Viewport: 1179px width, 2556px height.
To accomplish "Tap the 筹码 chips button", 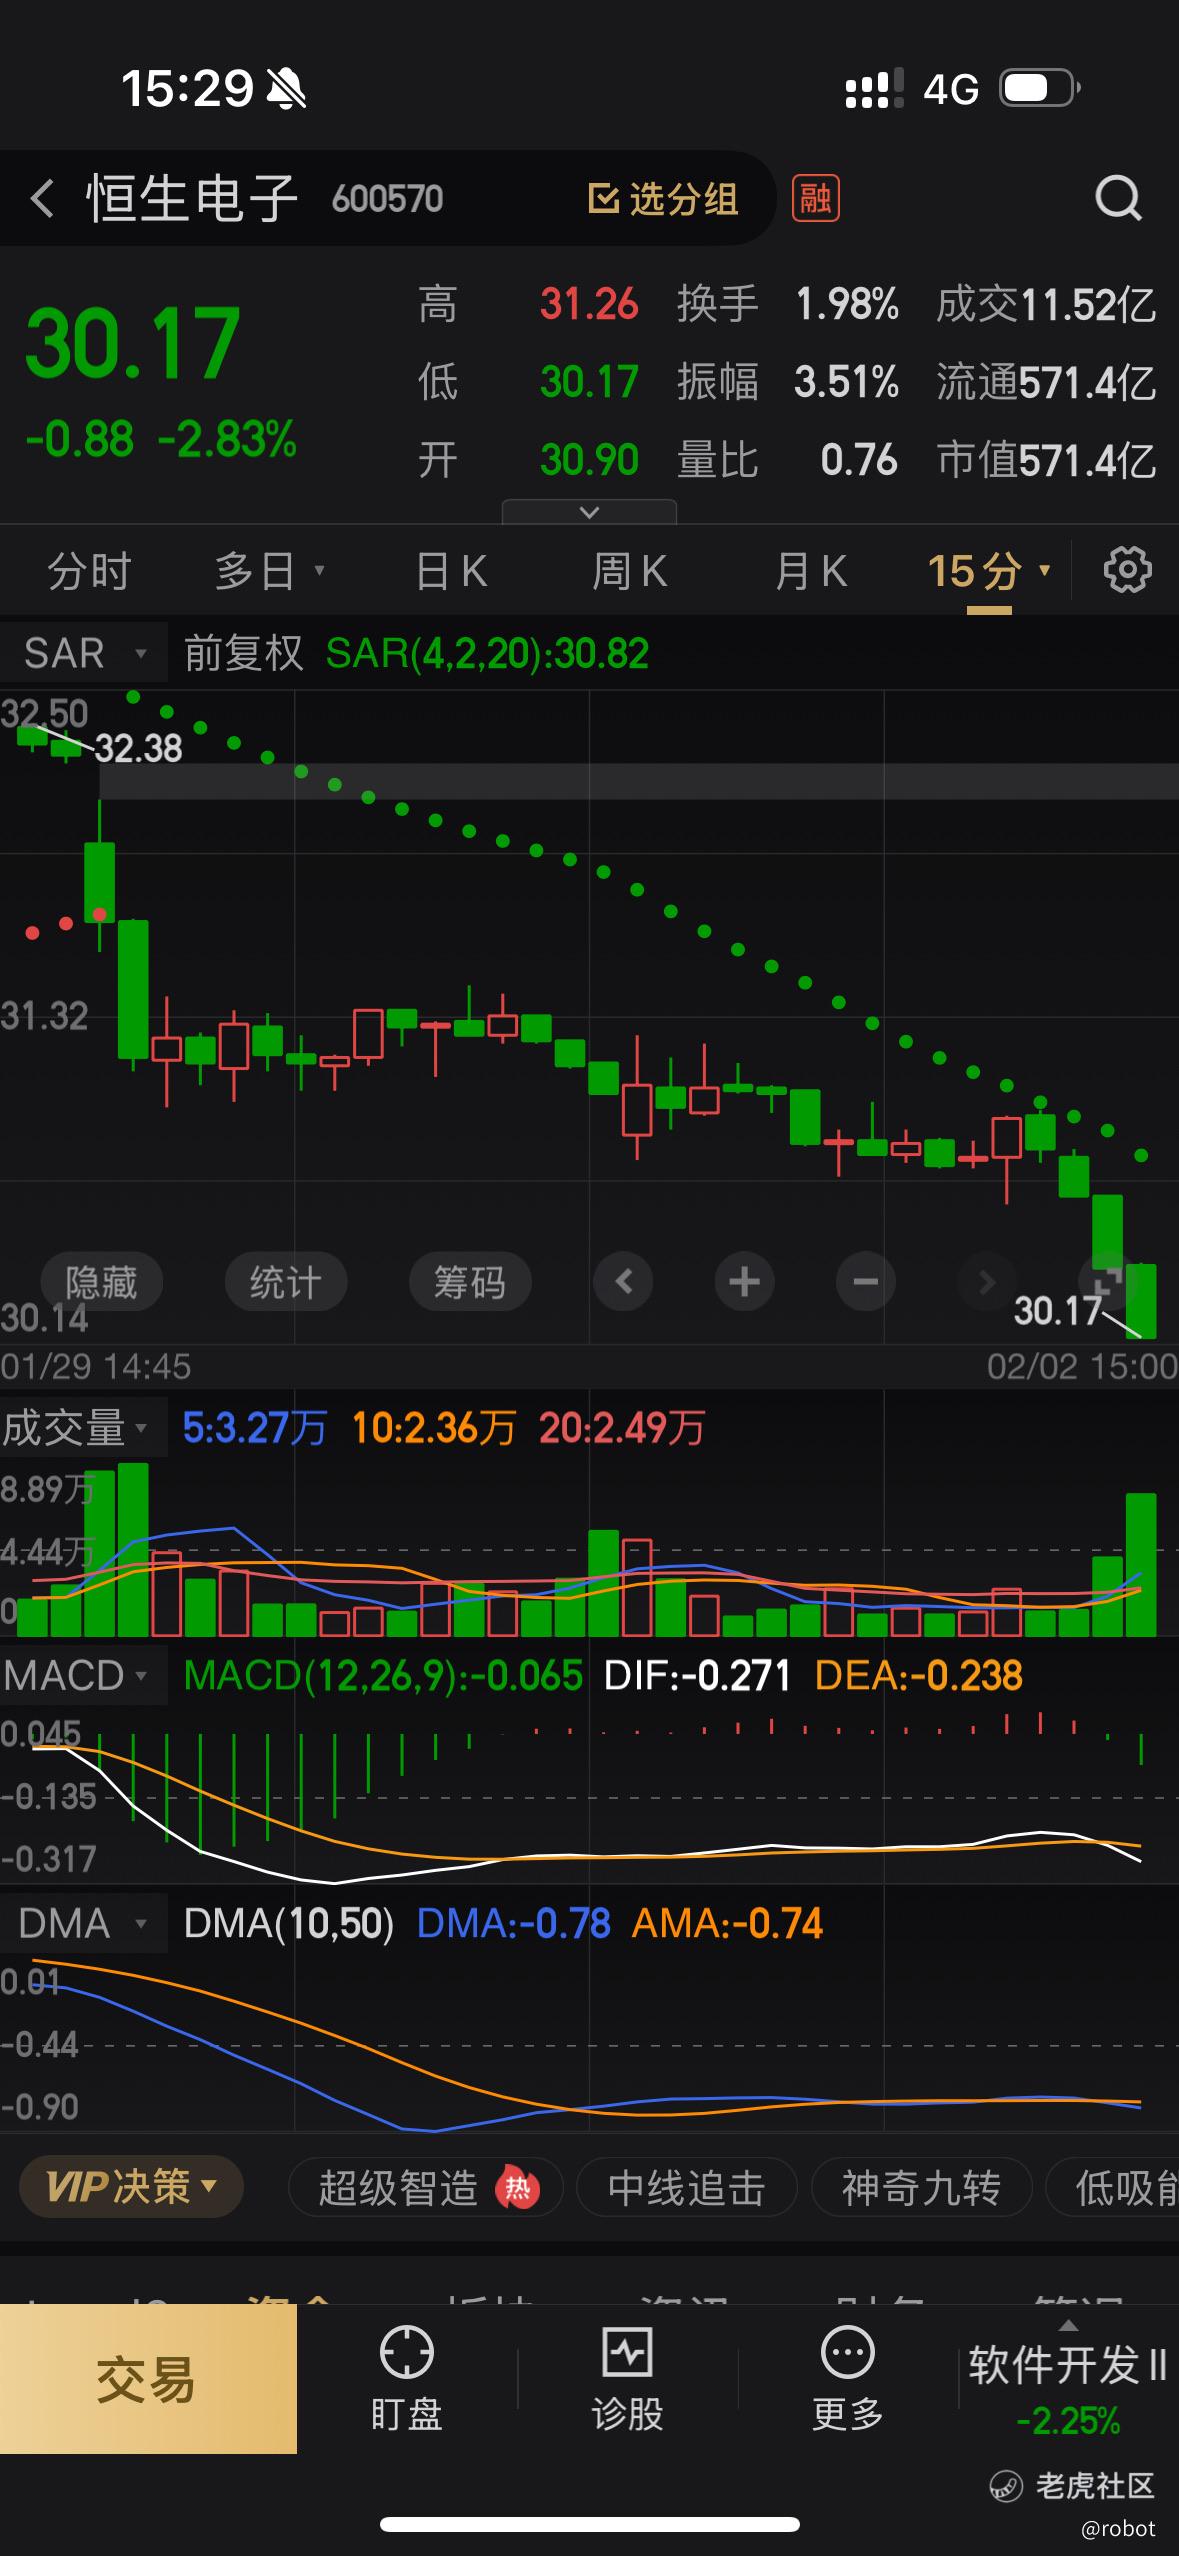I will (x=470, y=1281).
